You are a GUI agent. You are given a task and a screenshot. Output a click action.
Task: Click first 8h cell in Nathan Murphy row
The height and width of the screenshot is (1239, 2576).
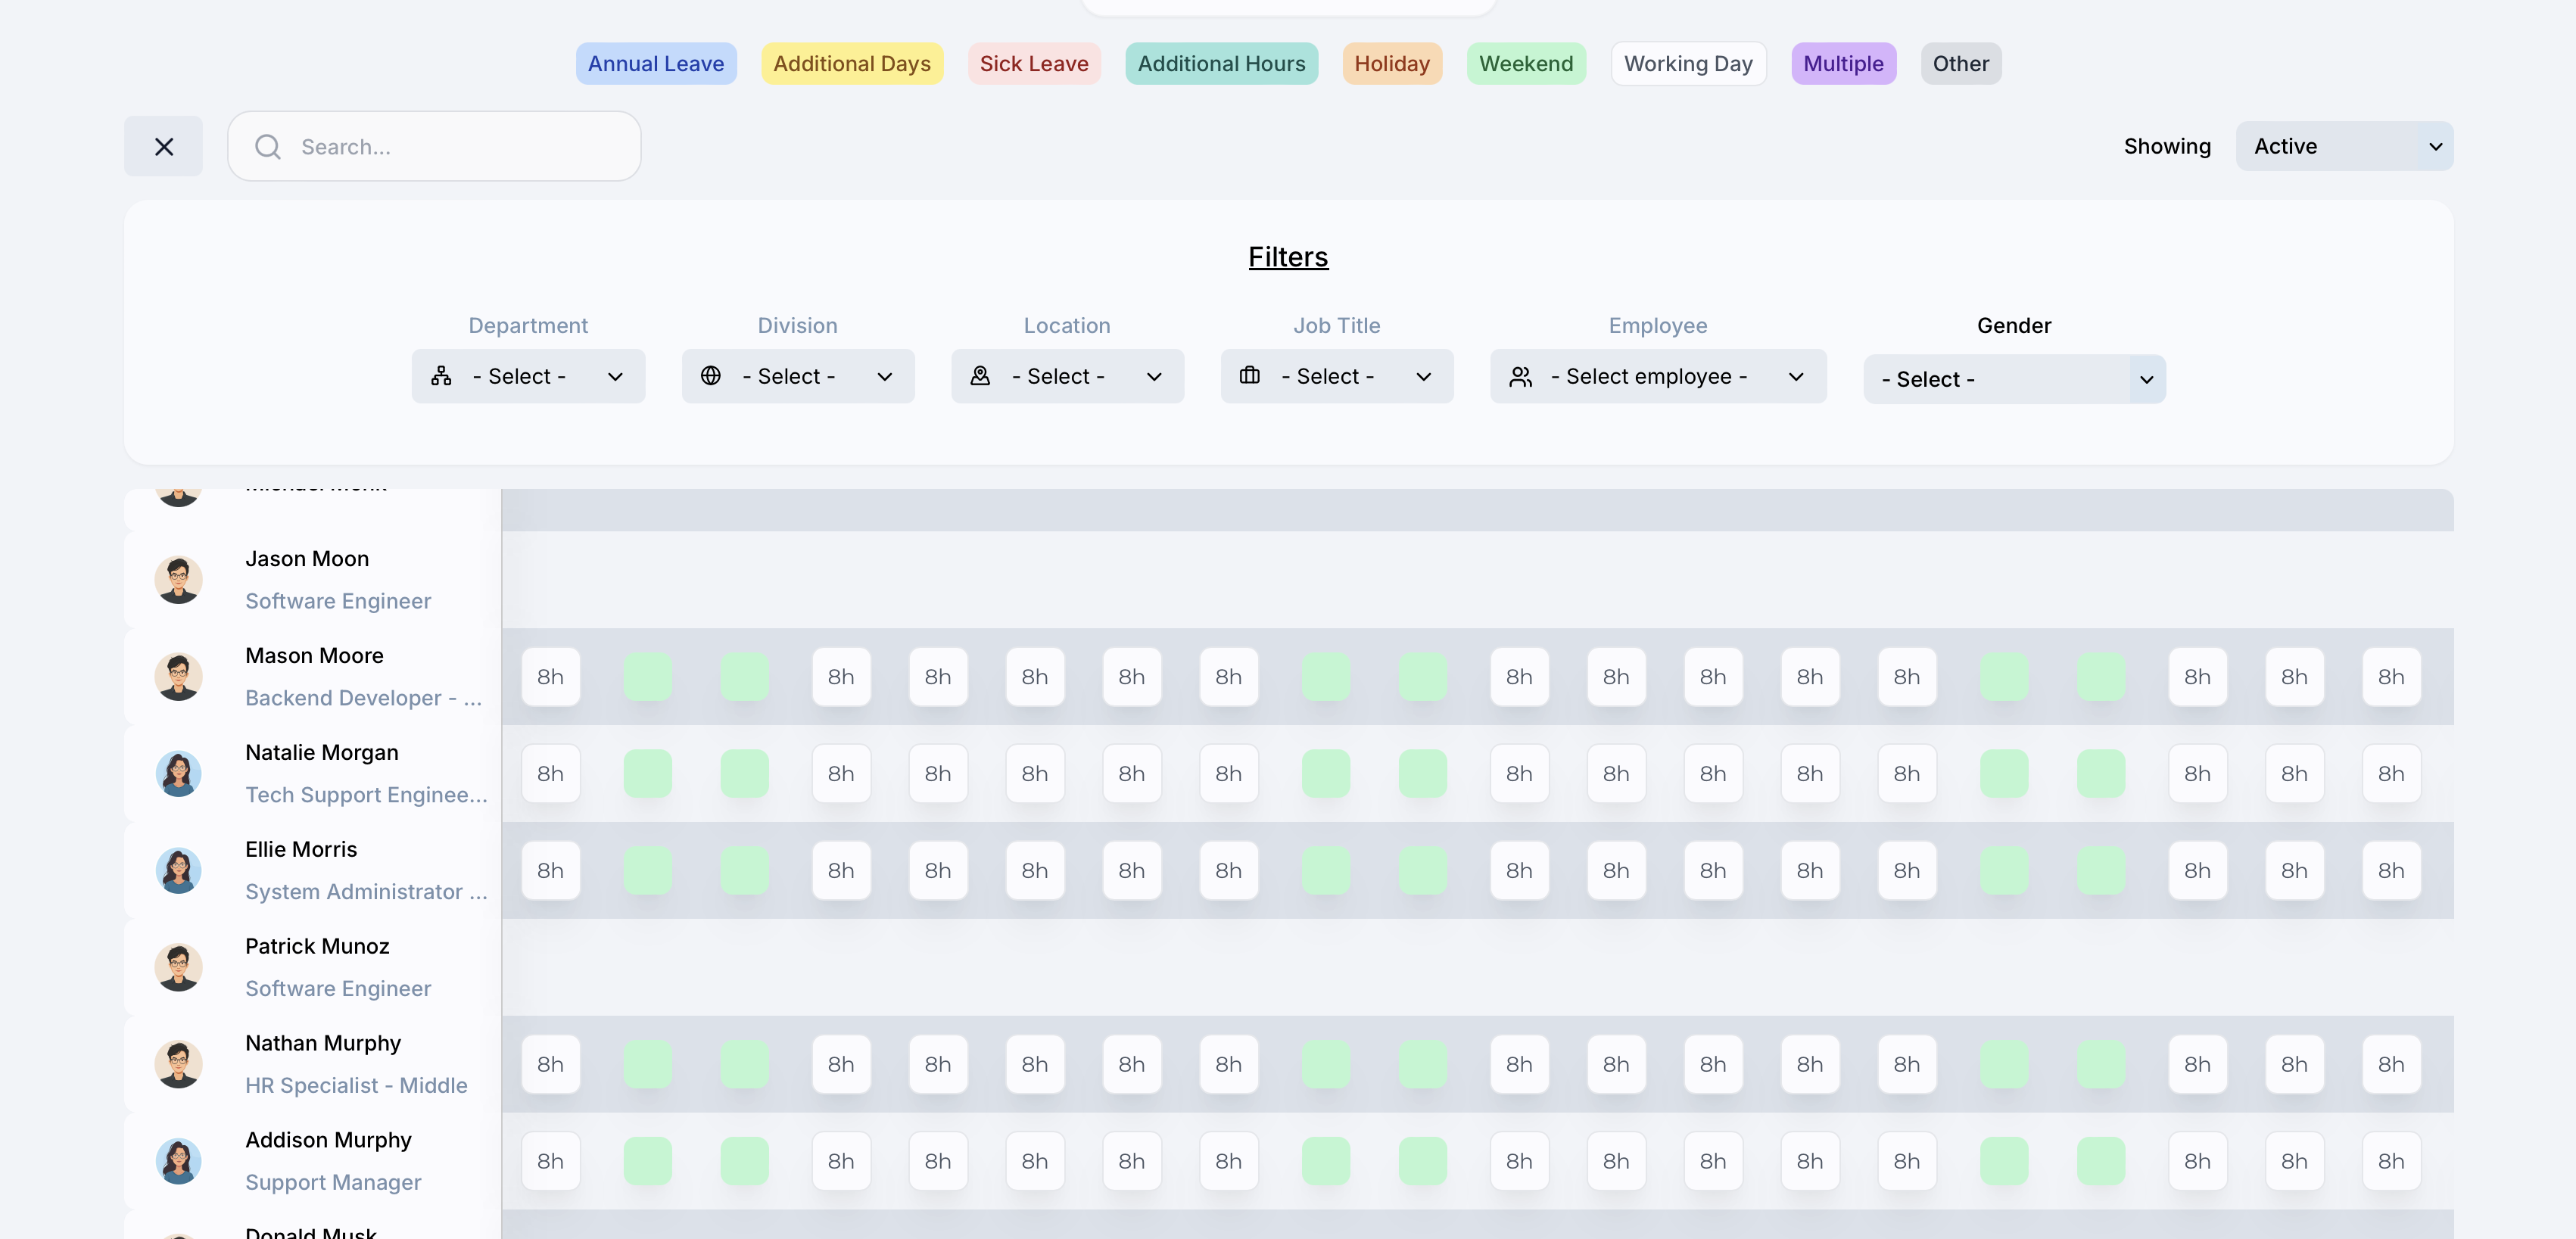point(550,1065)
